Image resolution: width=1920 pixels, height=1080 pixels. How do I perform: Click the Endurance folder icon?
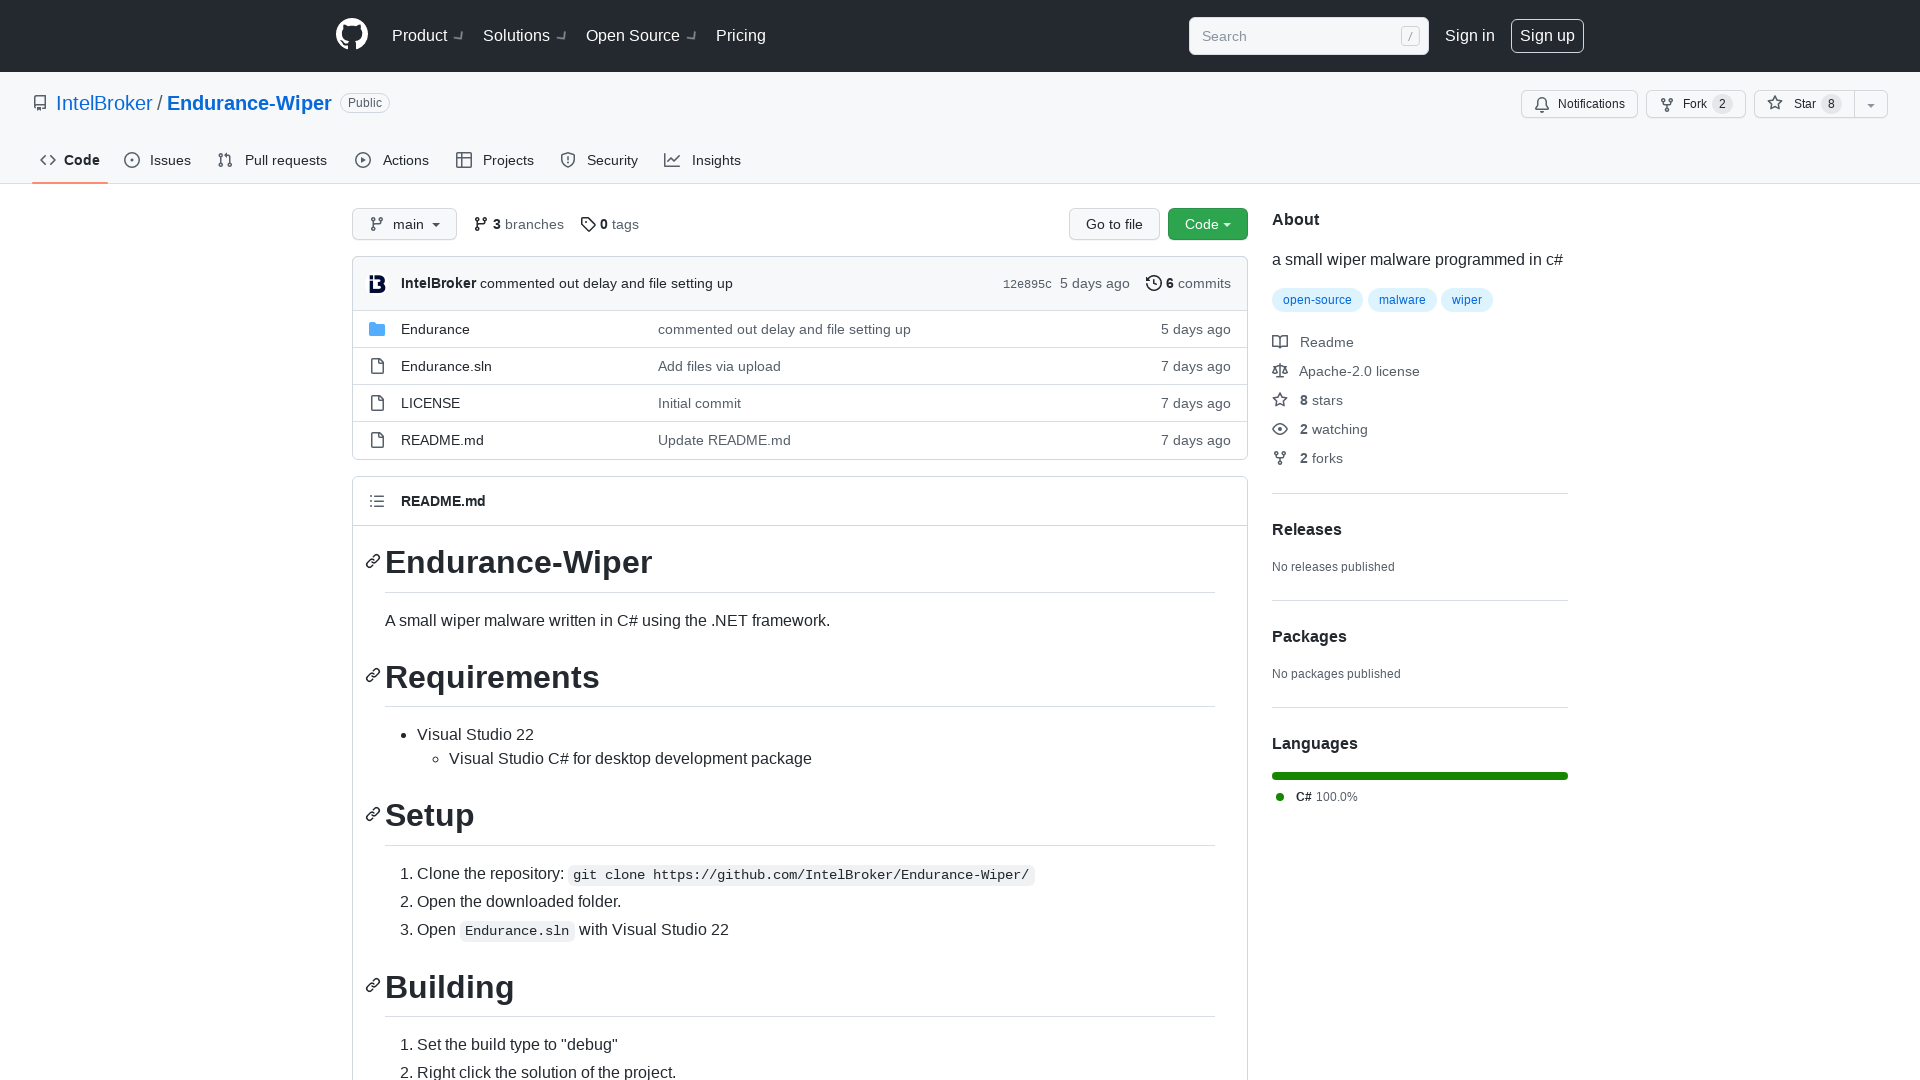coord(377,328)
